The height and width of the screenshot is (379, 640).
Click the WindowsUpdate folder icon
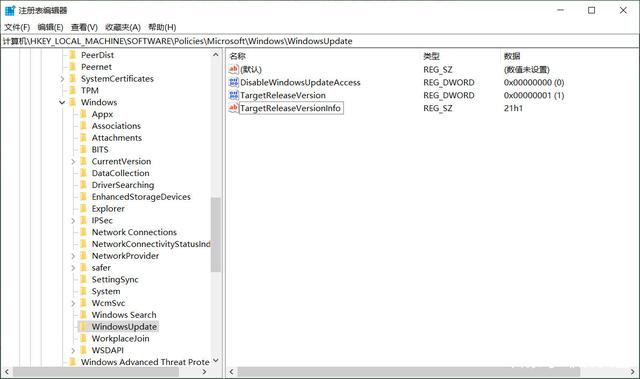(83, 326)
